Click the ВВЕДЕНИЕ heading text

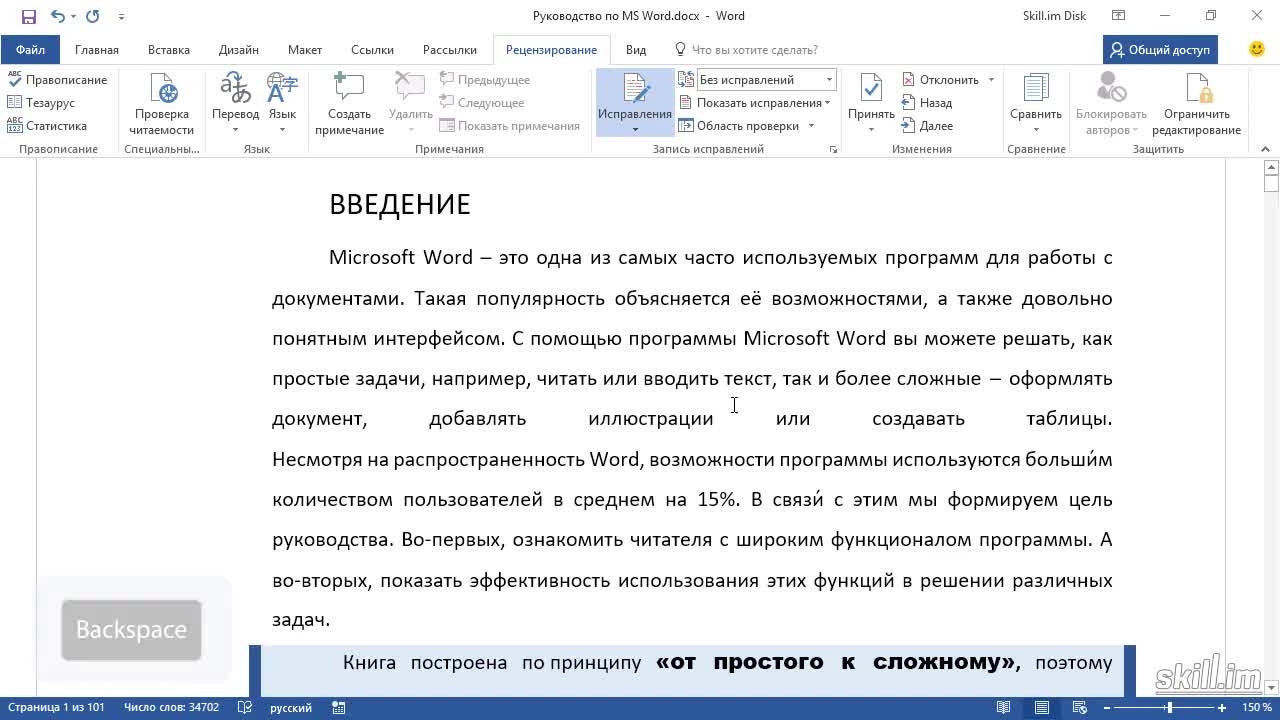[400, 204]
